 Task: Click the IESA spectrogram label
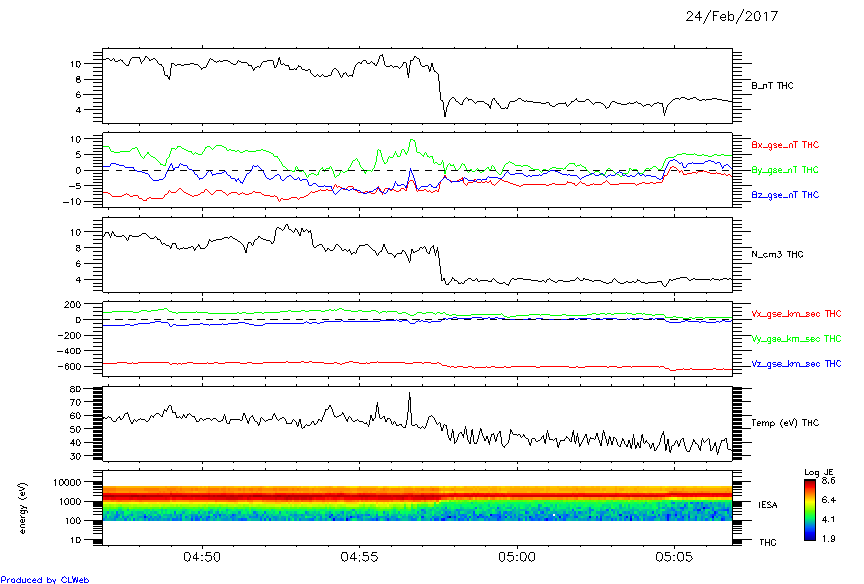(x=768, y=505)
